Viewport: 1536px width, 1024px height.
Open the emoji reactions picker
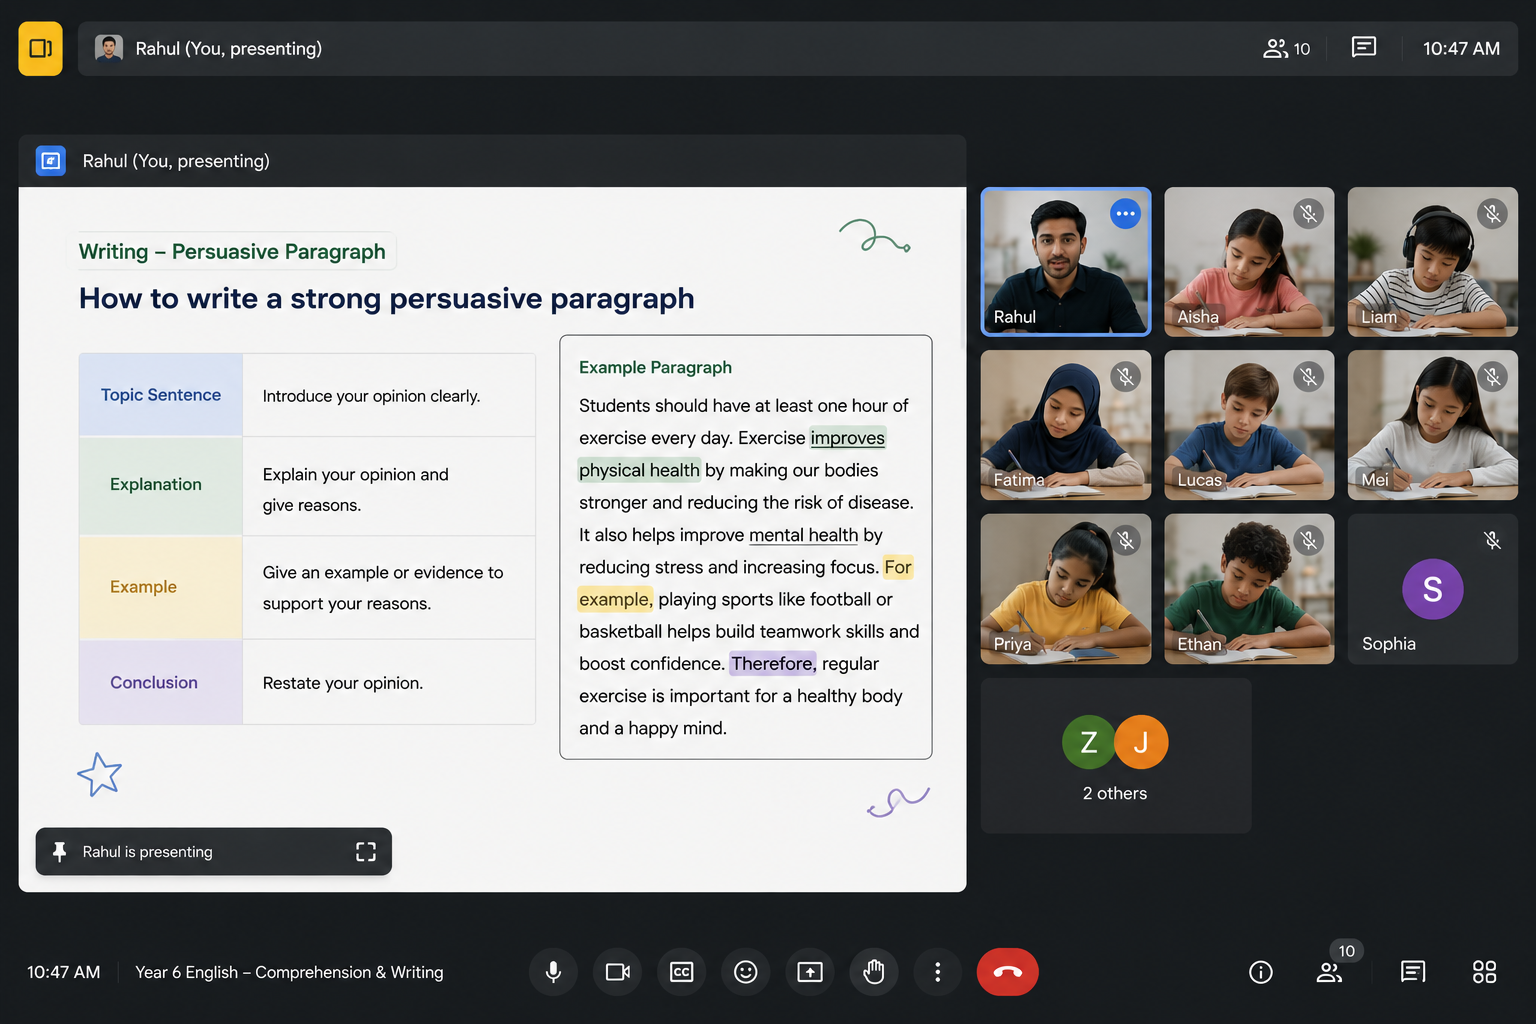(x=746, y=972)
